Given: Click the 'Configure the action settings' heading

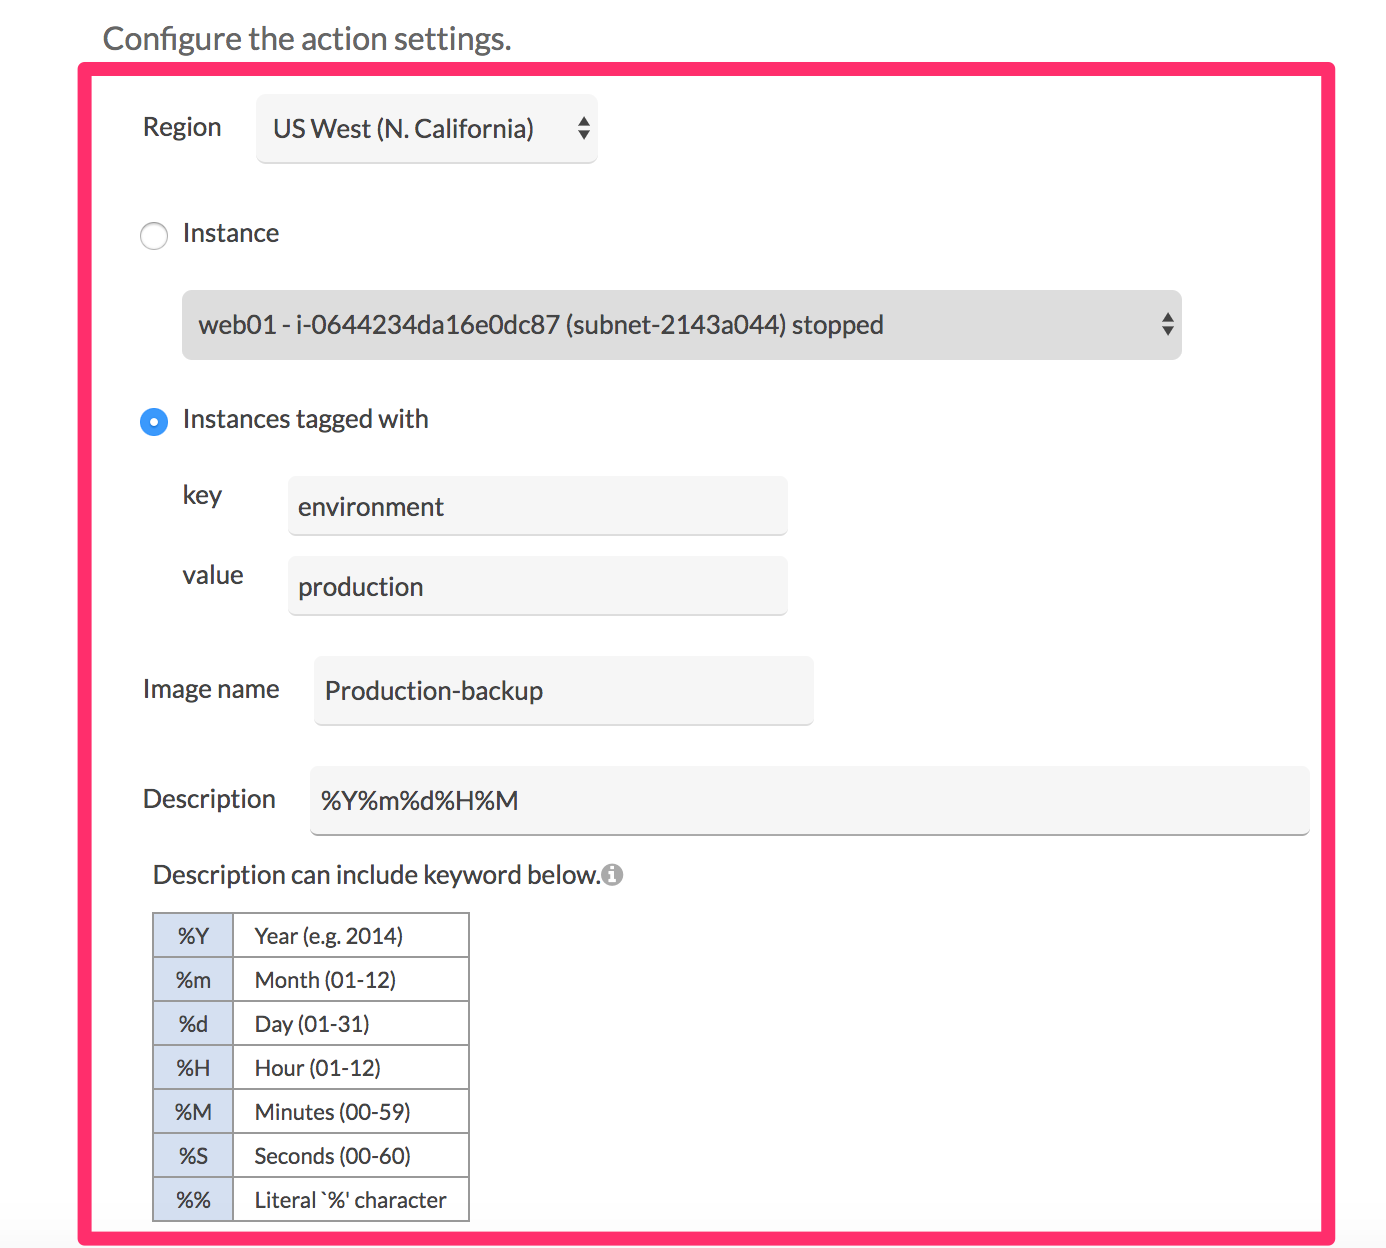Looking at the screenshot, I should pyautogui.click(x=306, y=38).
